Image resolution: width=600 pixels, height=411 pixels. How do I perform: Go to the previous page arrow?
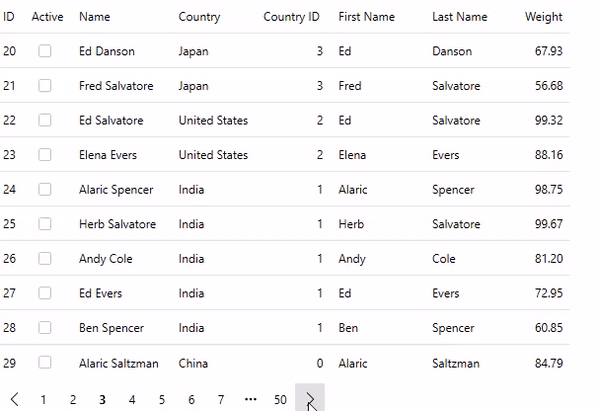14,399
